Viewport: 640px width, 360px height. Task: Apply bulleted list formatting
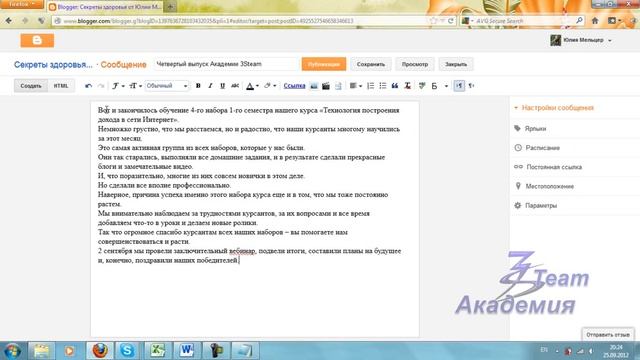382,86
